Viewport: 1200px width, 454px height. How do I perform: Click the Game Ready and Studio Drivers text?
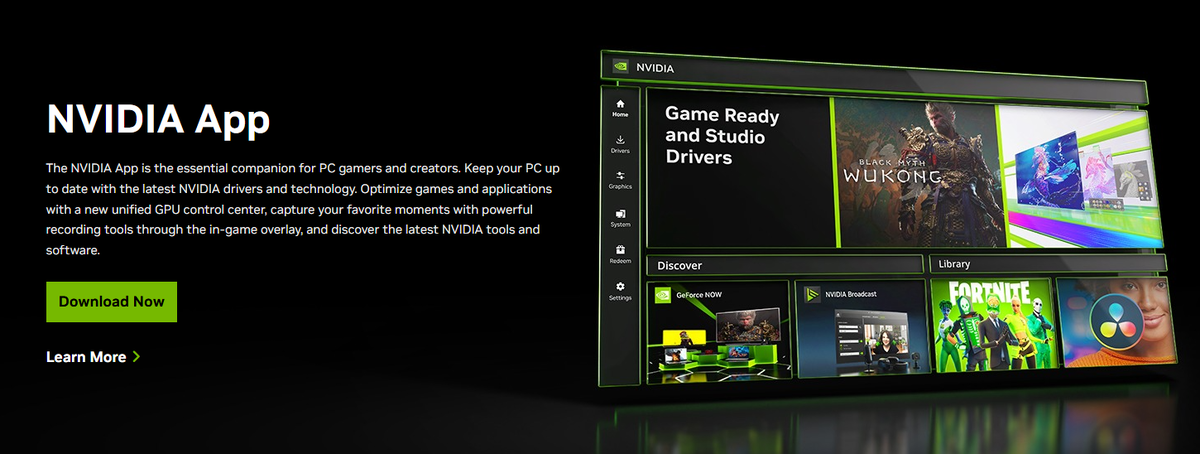click(722, 136)
